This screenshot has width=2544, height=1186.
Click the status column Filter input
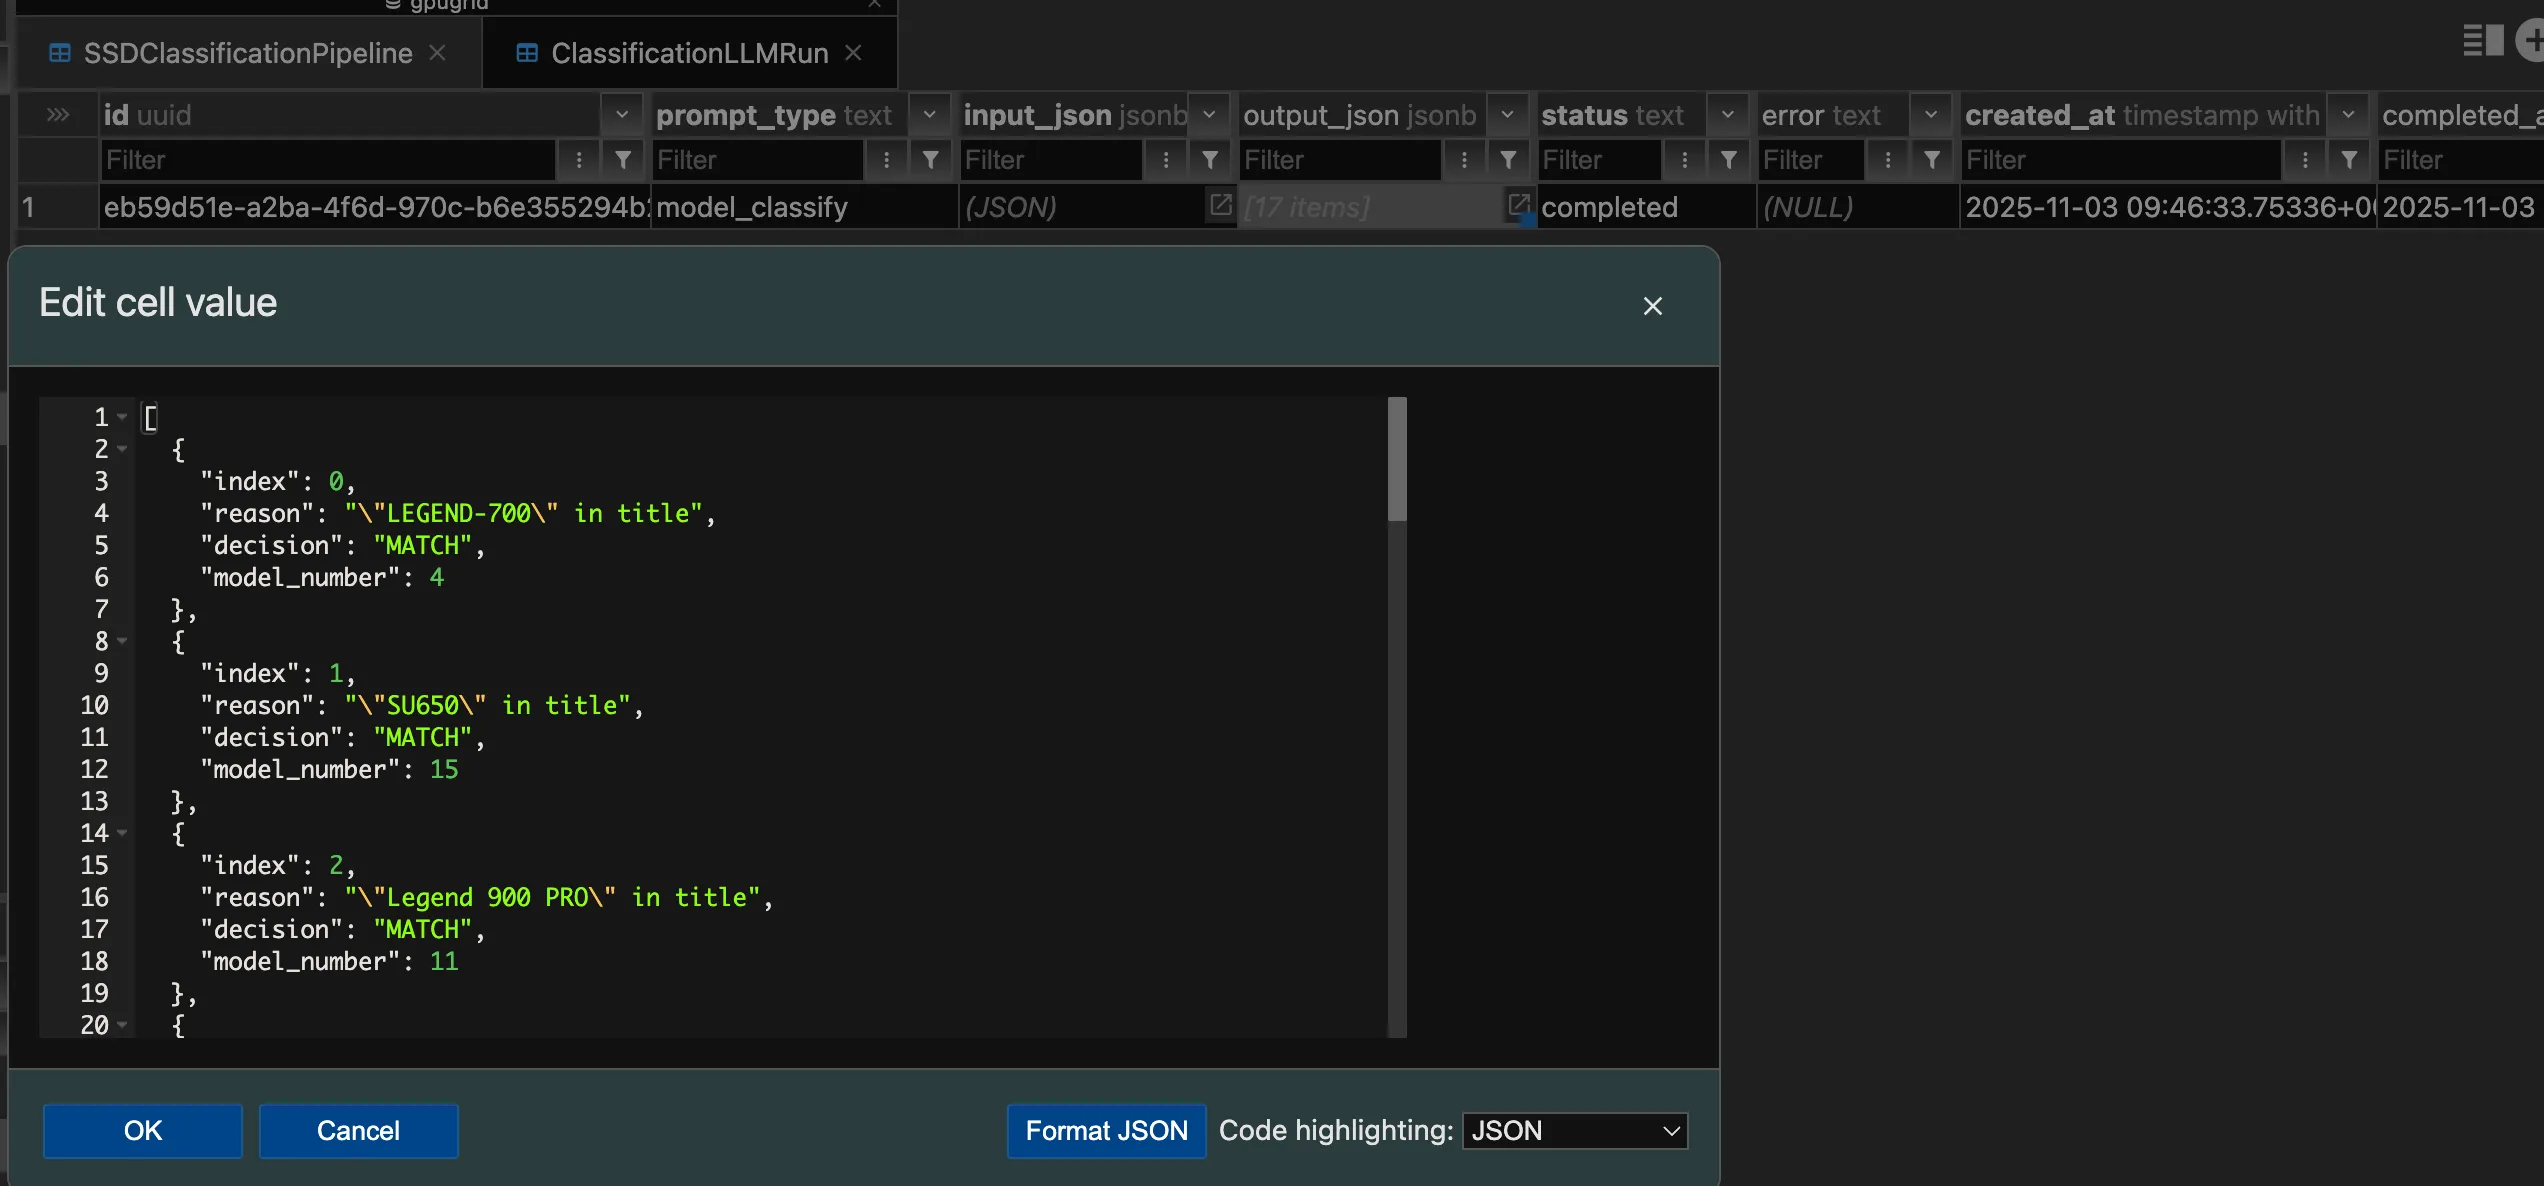tap(1598, 160)
